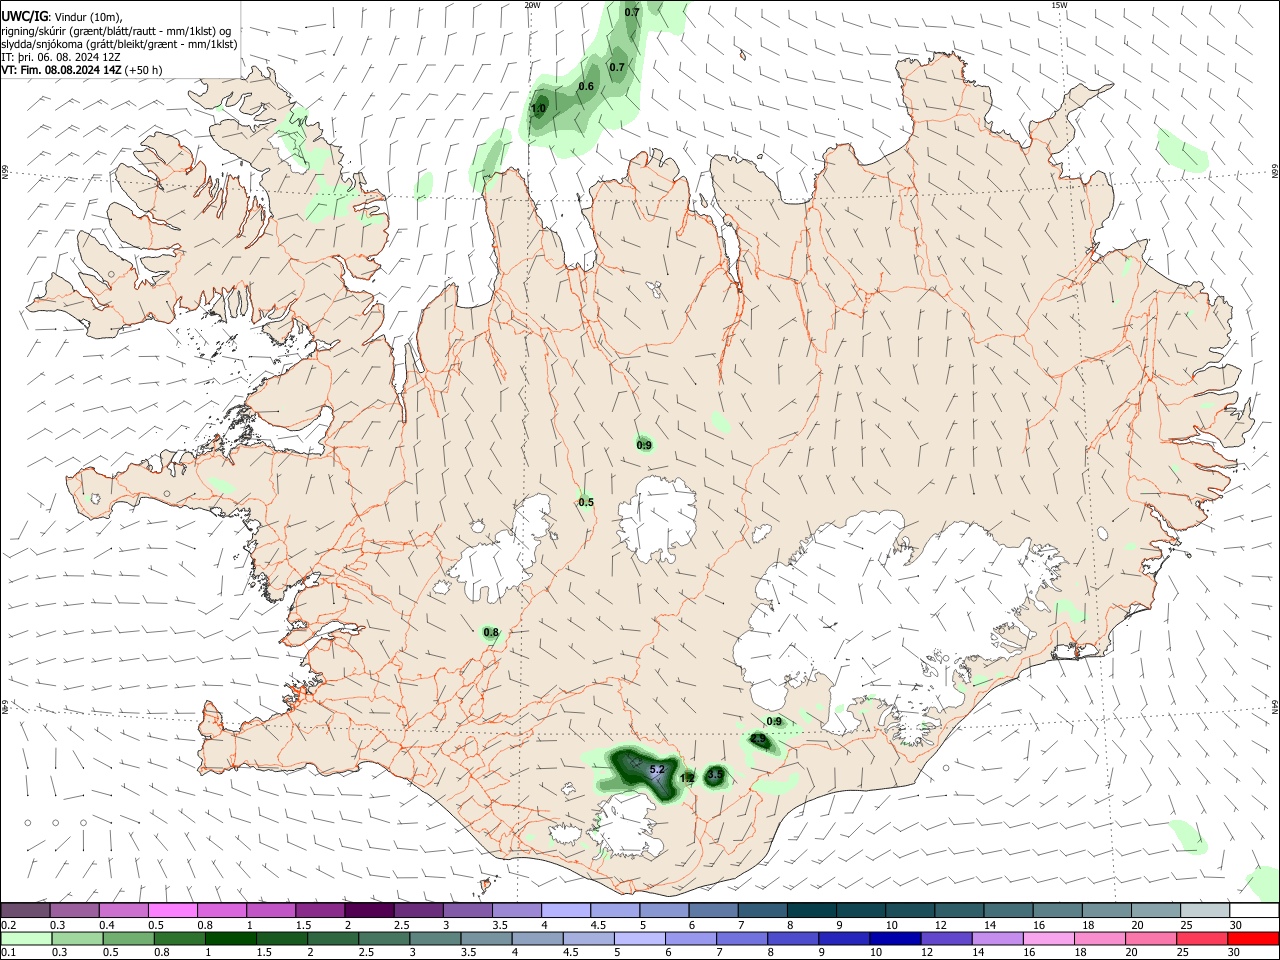This screenshot has width=1280, height=960.
Task: Select darkest green lower-row swatch starting at 1
Action: pos(230,939)
